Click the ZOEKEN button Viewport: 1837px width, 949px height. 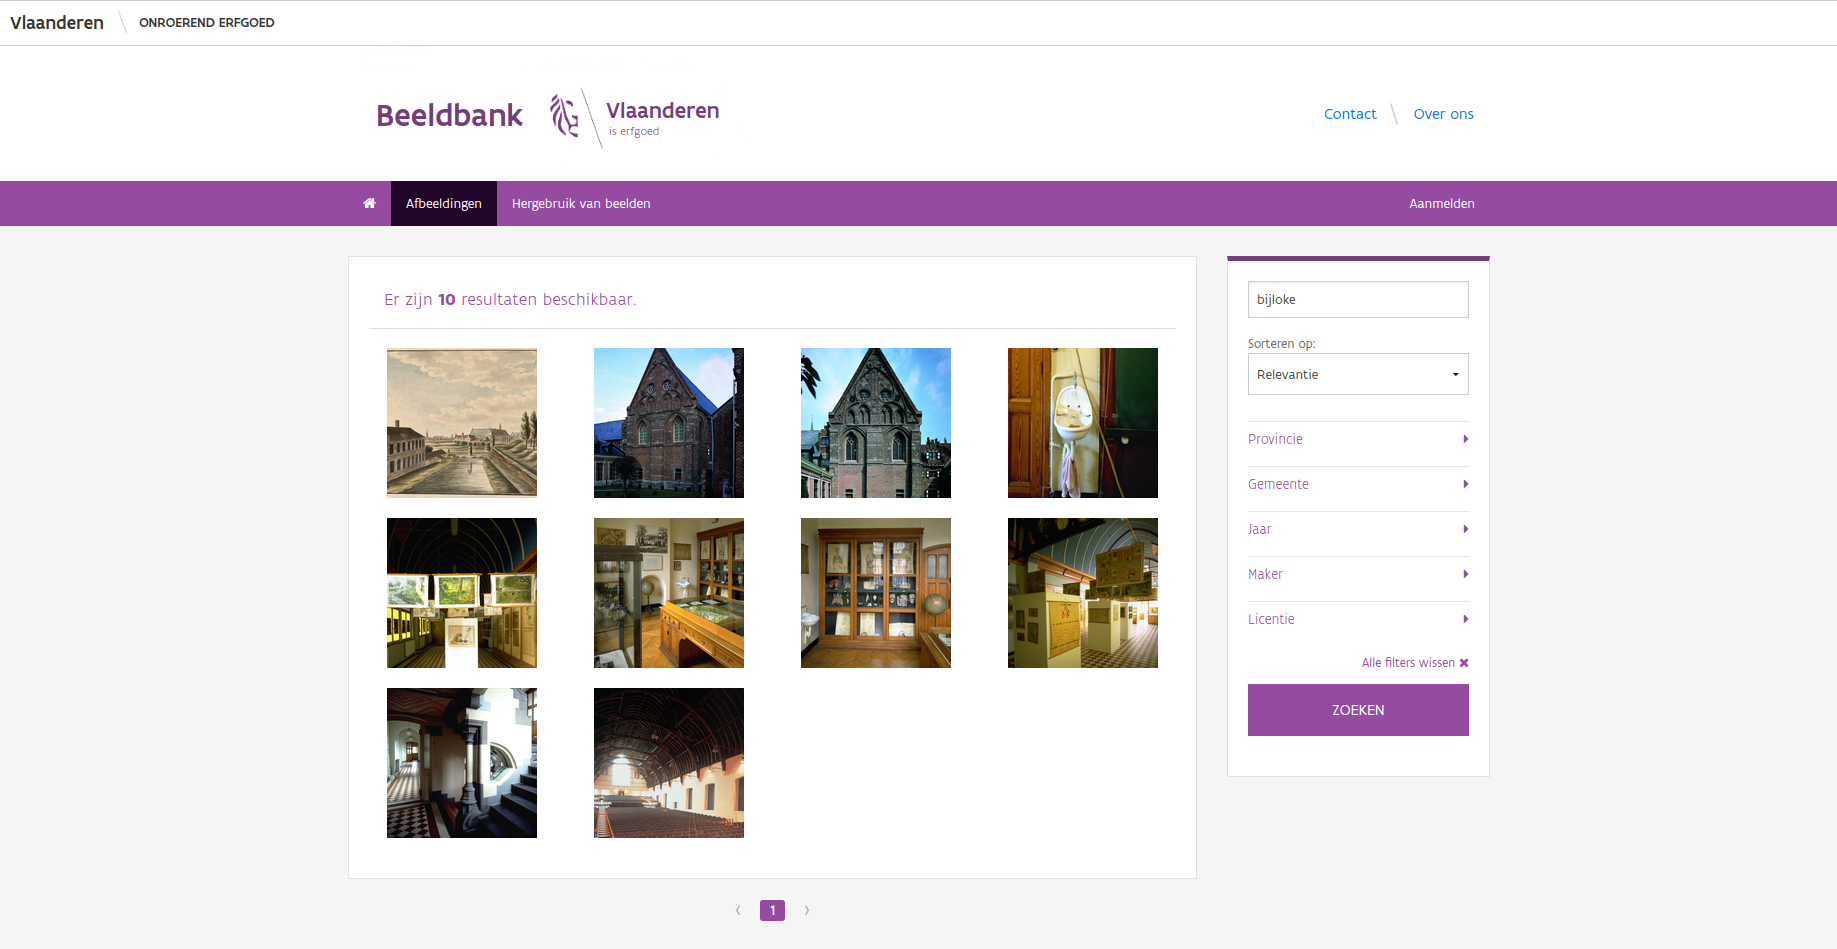[x=1358, y=710]
